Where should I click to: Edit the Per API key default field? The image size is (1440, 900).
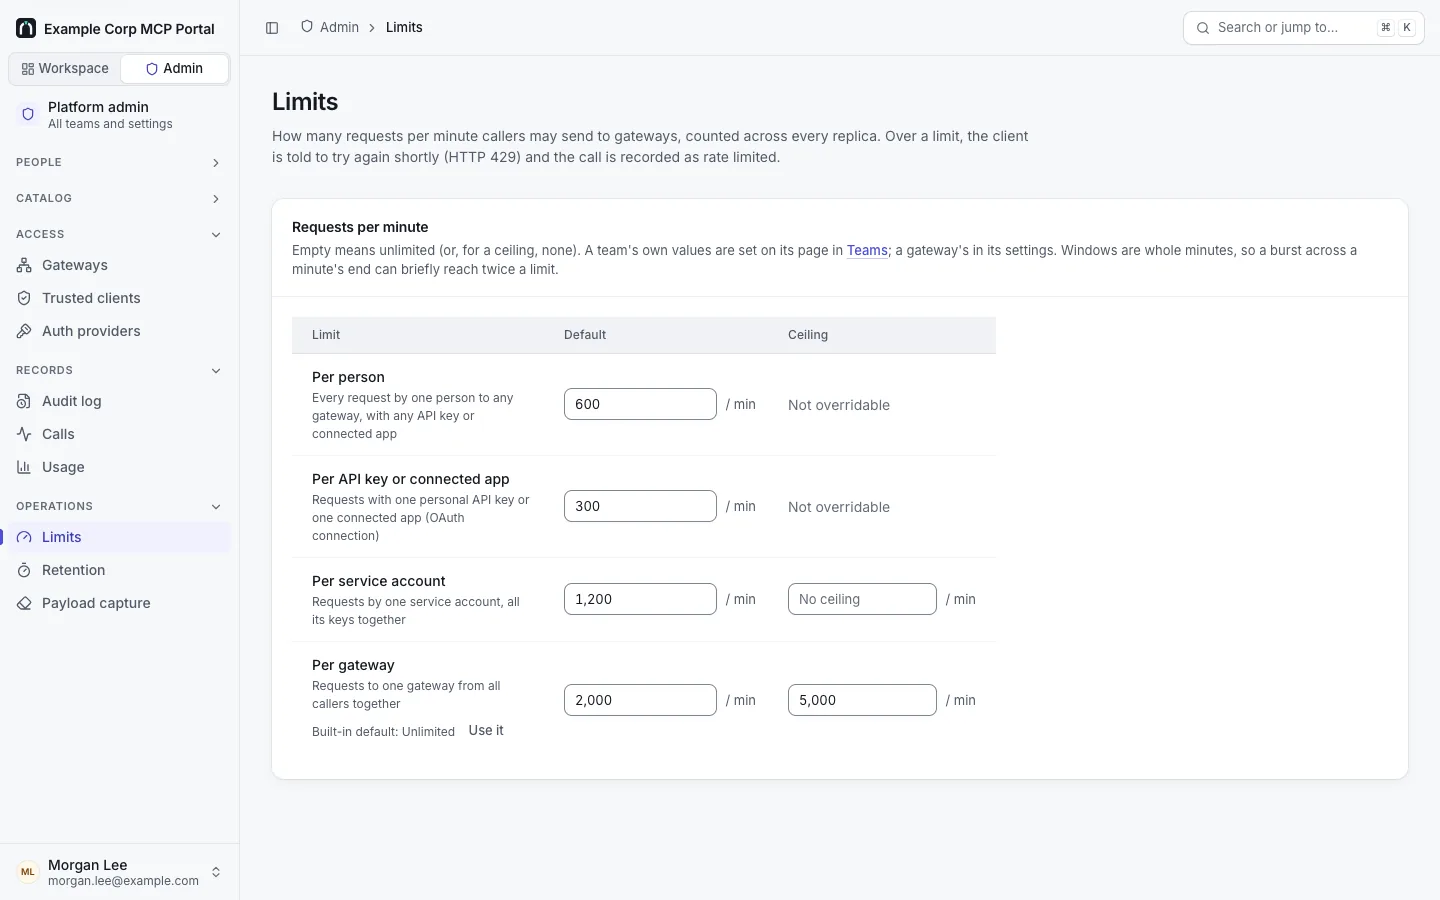pyautogui.click(x=640, y=506)
